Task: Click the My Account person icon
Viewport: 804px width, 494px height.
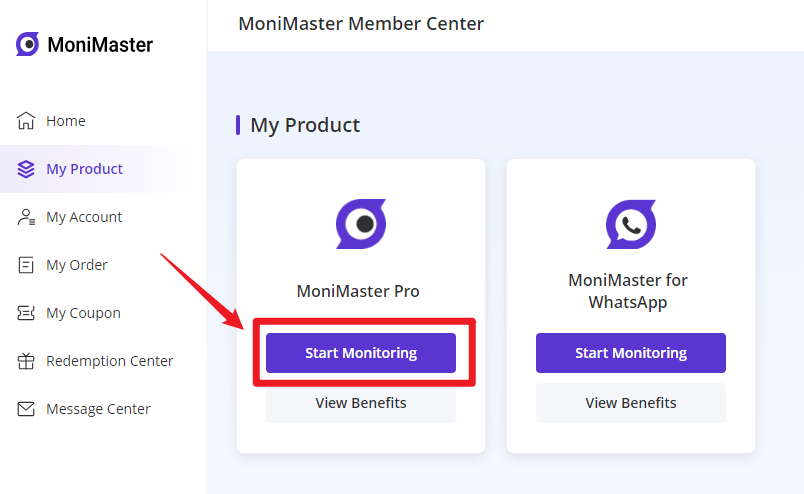Action: click(26, 217)
